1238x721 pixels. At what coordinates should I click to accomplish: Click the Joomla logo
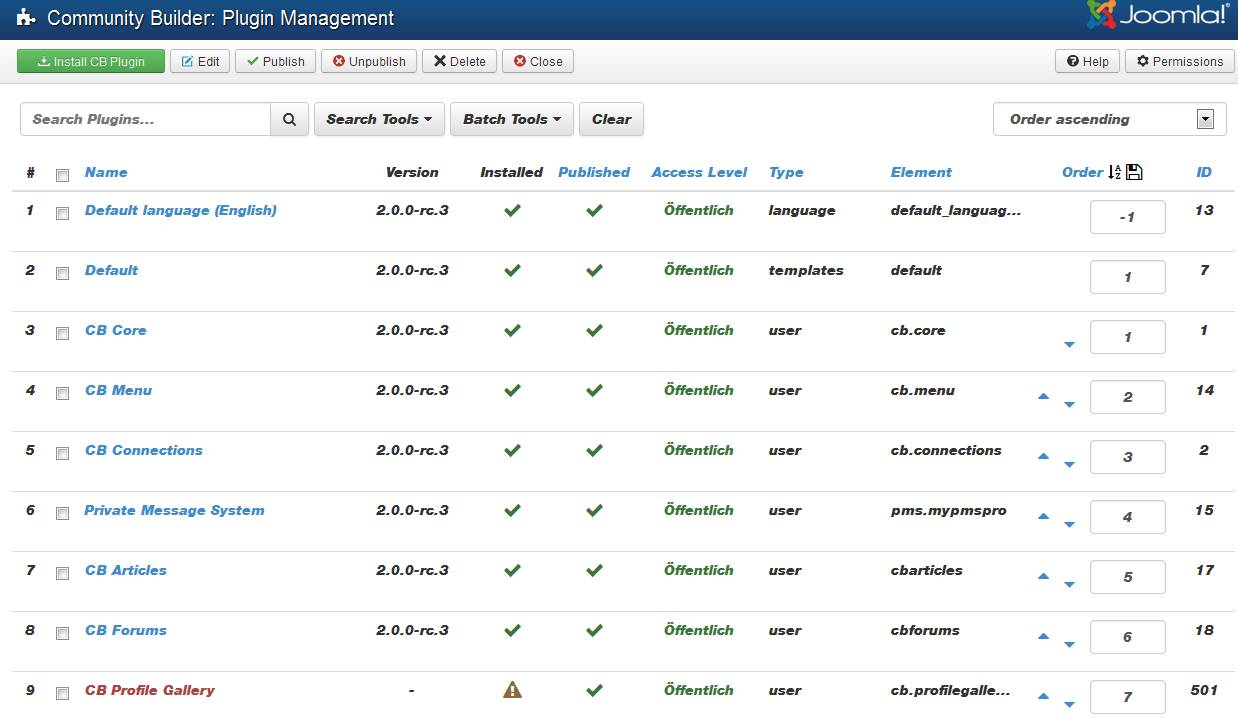pos(1158,15)
